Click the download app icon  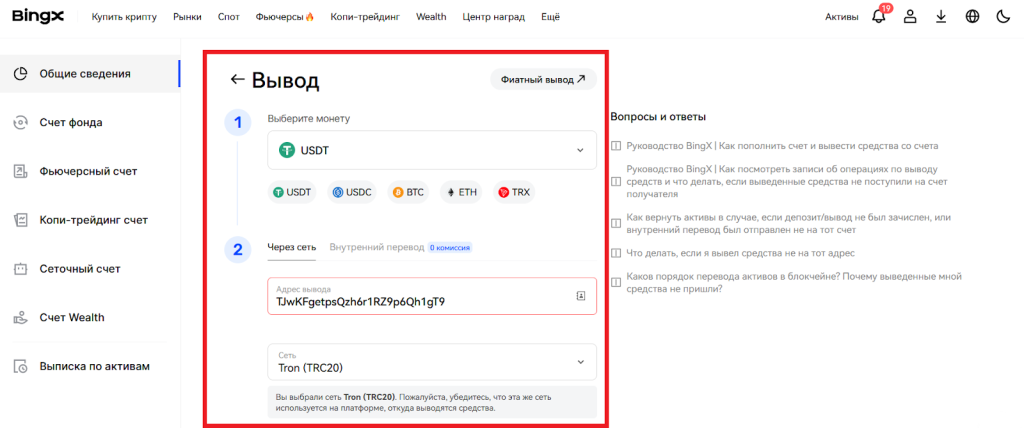(941, 17)
